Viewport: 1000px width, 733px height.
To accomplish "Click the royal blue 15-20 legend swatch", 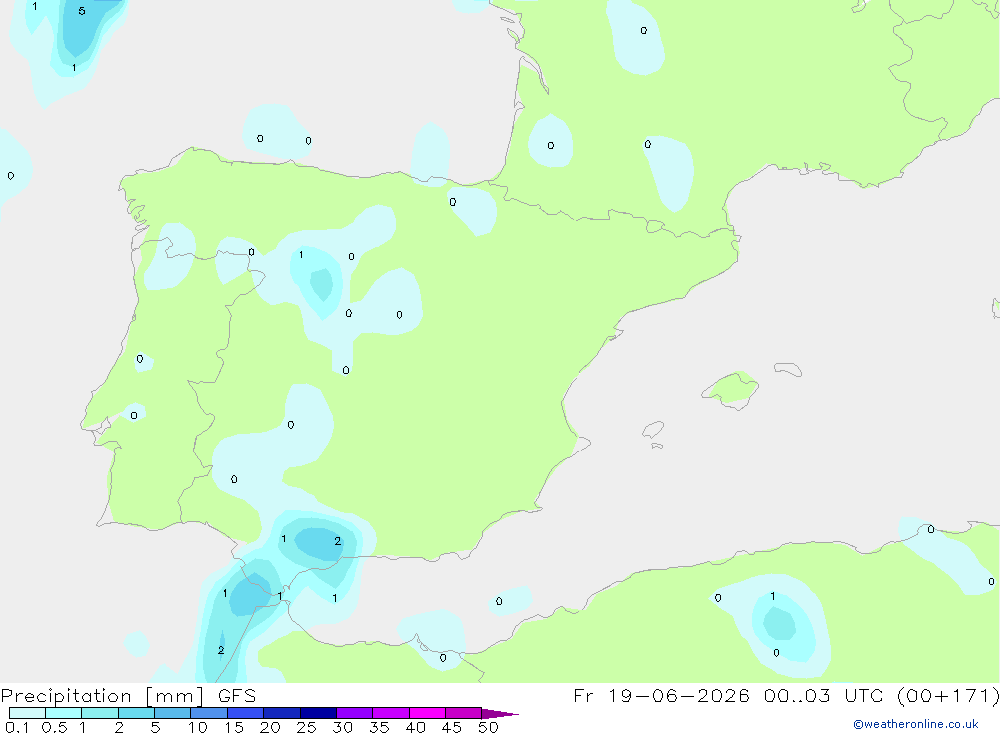I will point(246,713).
